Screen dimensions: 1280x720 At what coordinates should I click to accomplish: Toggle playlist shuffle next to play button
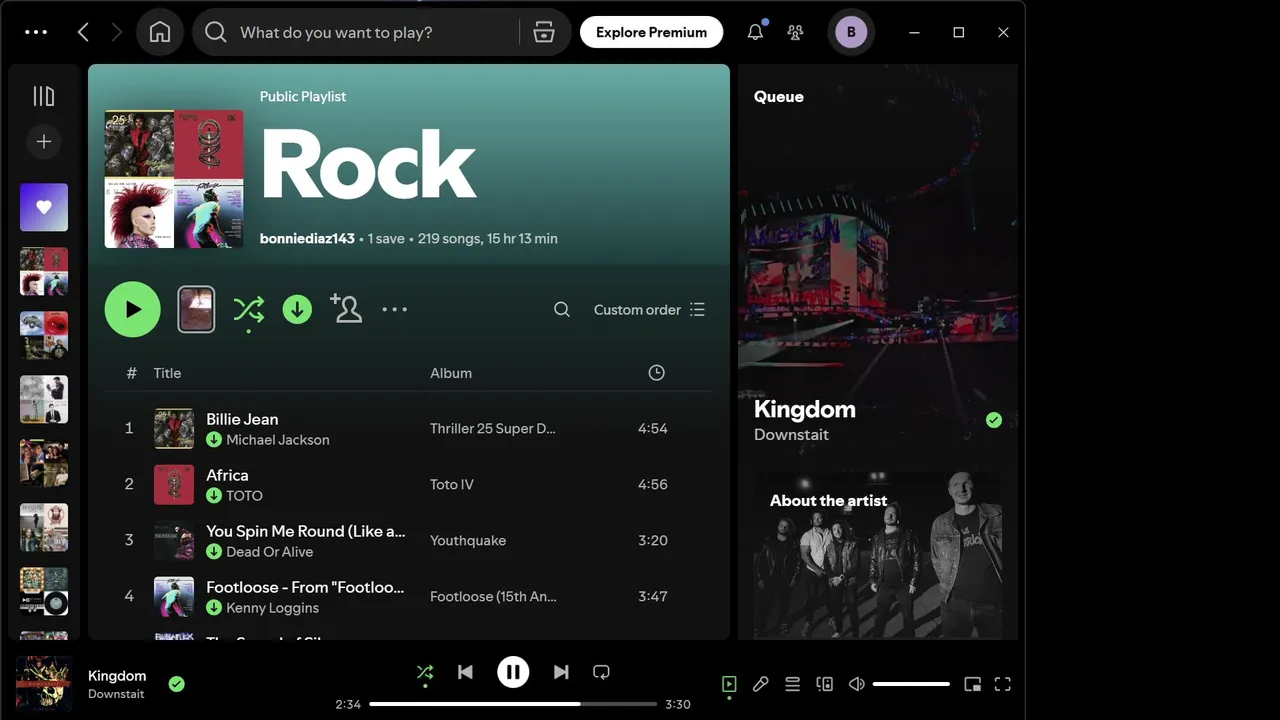[248, 310]
